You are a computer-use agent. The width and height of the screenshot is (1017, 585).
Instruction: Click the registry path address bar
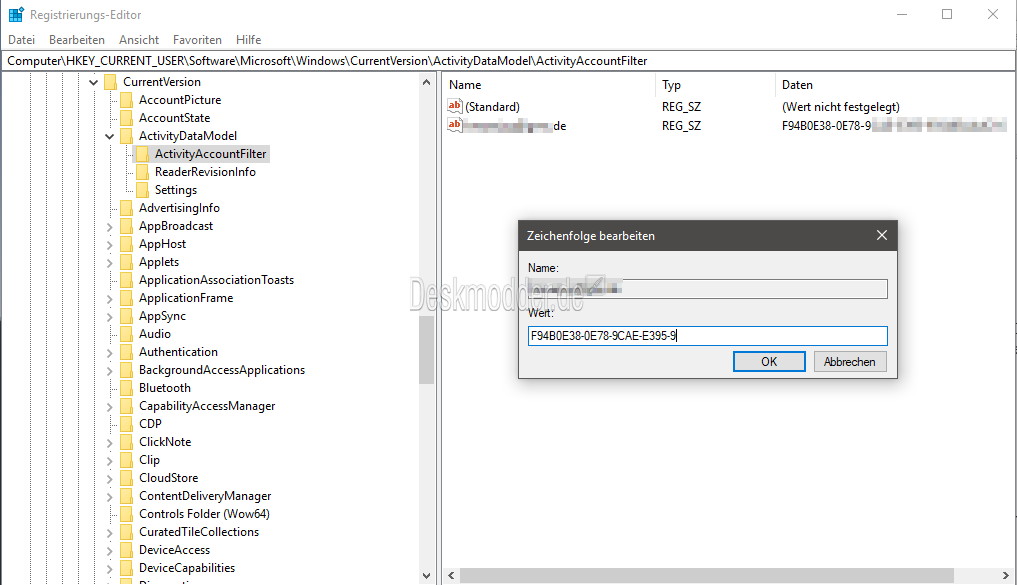(508, 61)
